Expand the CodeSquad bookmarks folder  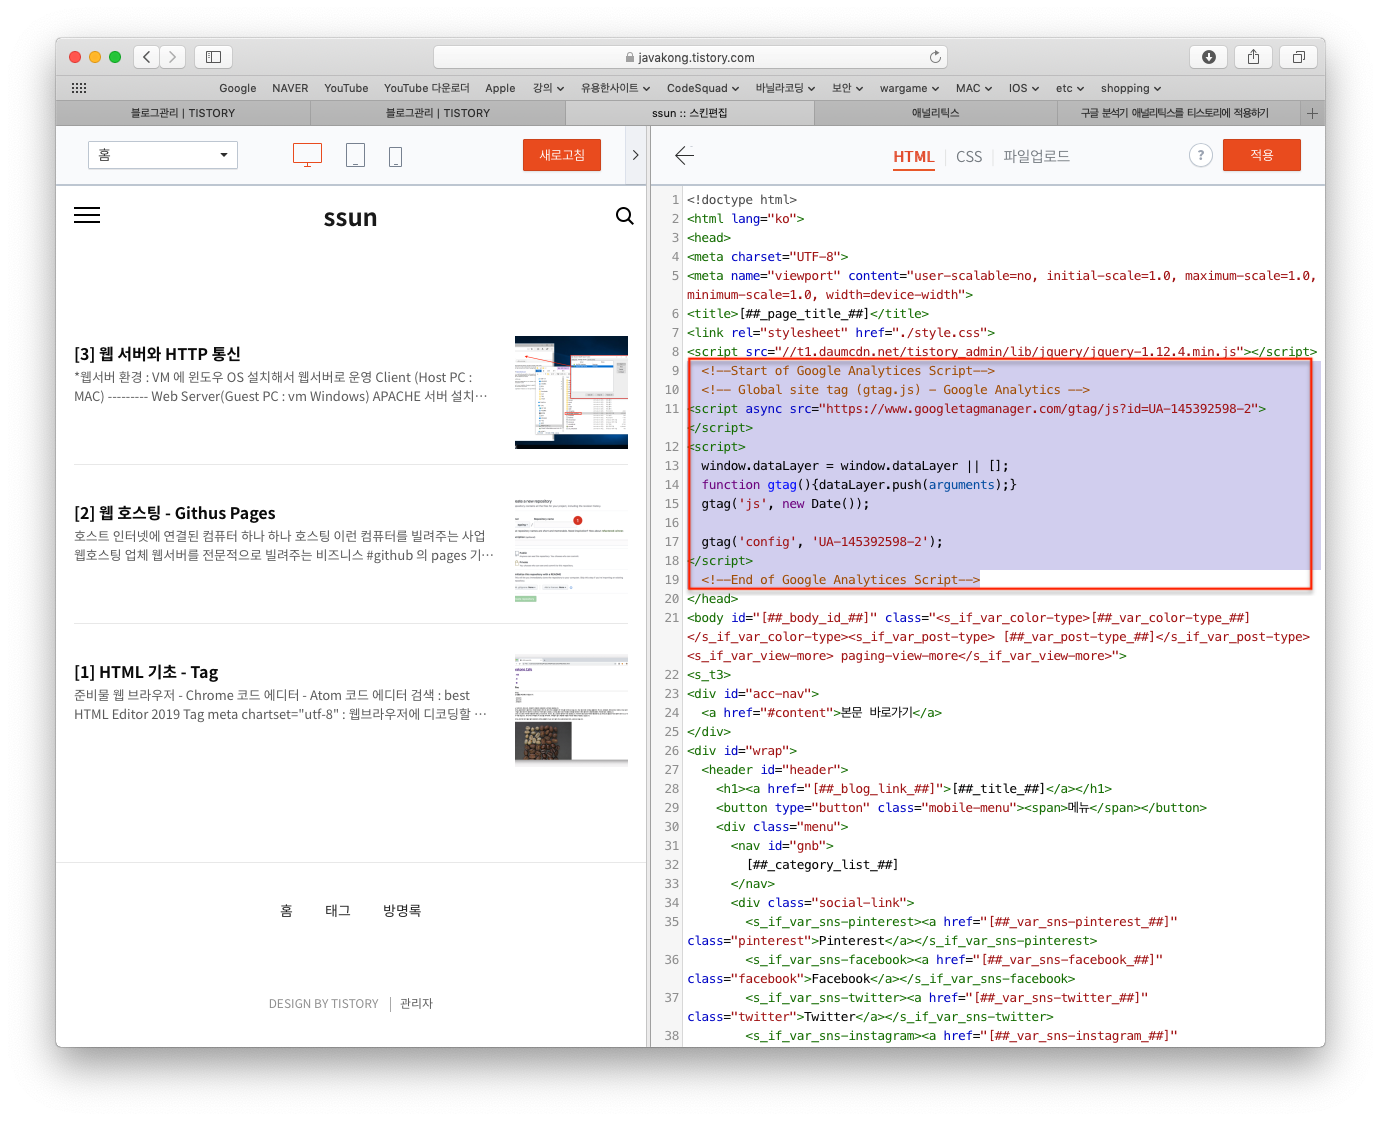pyautogui.click(x=703, y=88)
